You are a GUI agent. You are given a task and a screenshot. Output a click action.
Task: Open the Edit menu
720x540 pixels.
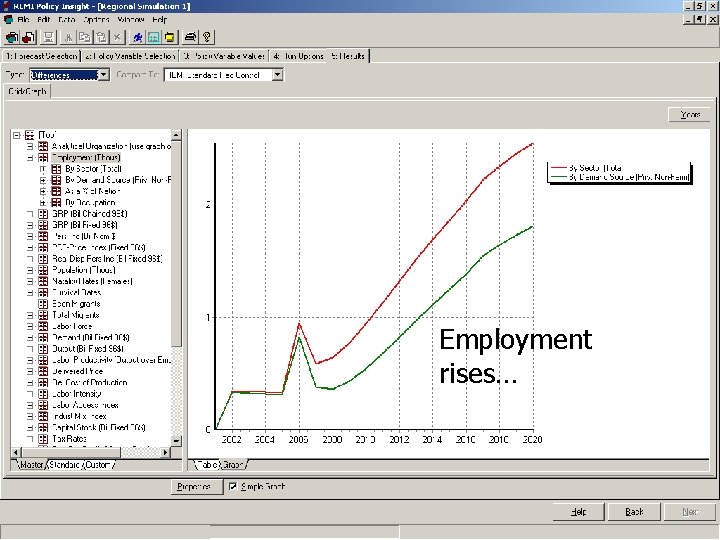click(x=44, y=20)
